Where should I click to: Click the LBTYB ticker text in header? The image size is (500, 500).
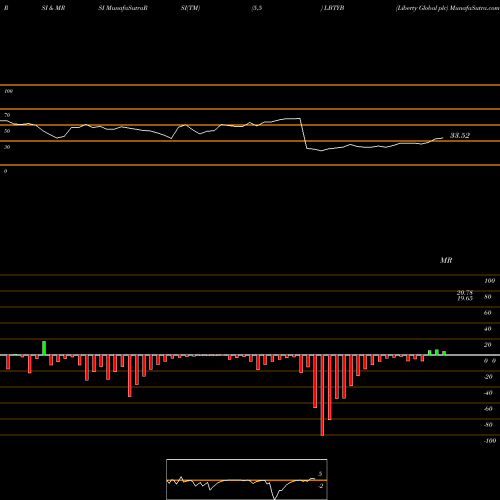click(334, 8)
